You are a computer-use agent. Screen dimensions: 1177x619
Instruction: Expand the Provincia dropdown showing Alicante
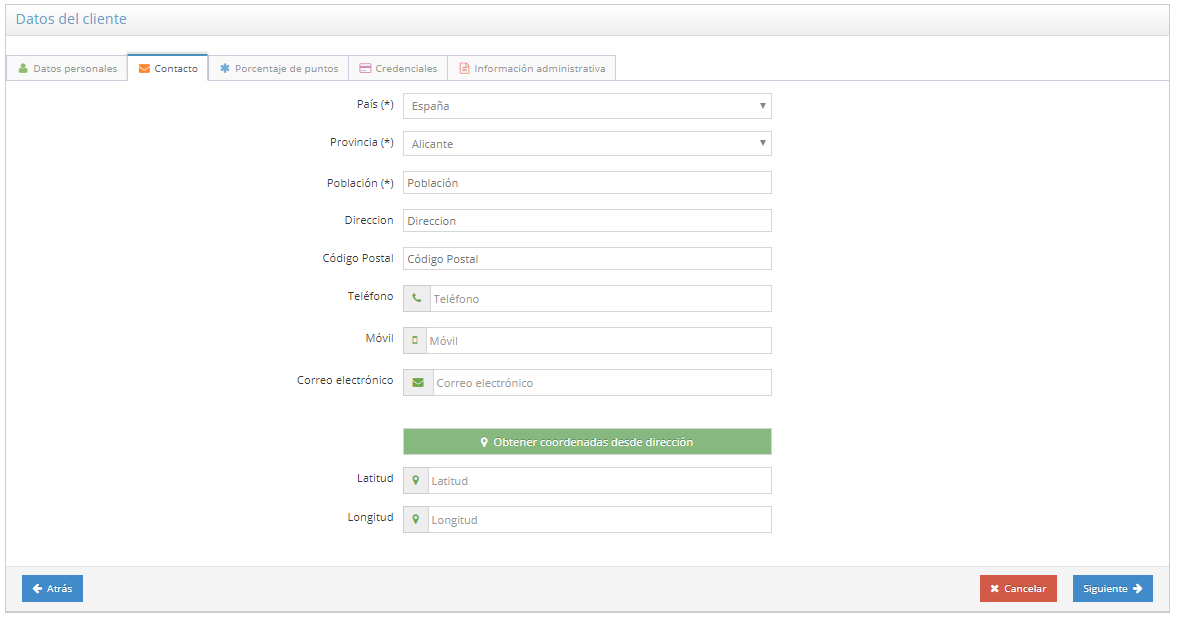[x=587, y=144]
